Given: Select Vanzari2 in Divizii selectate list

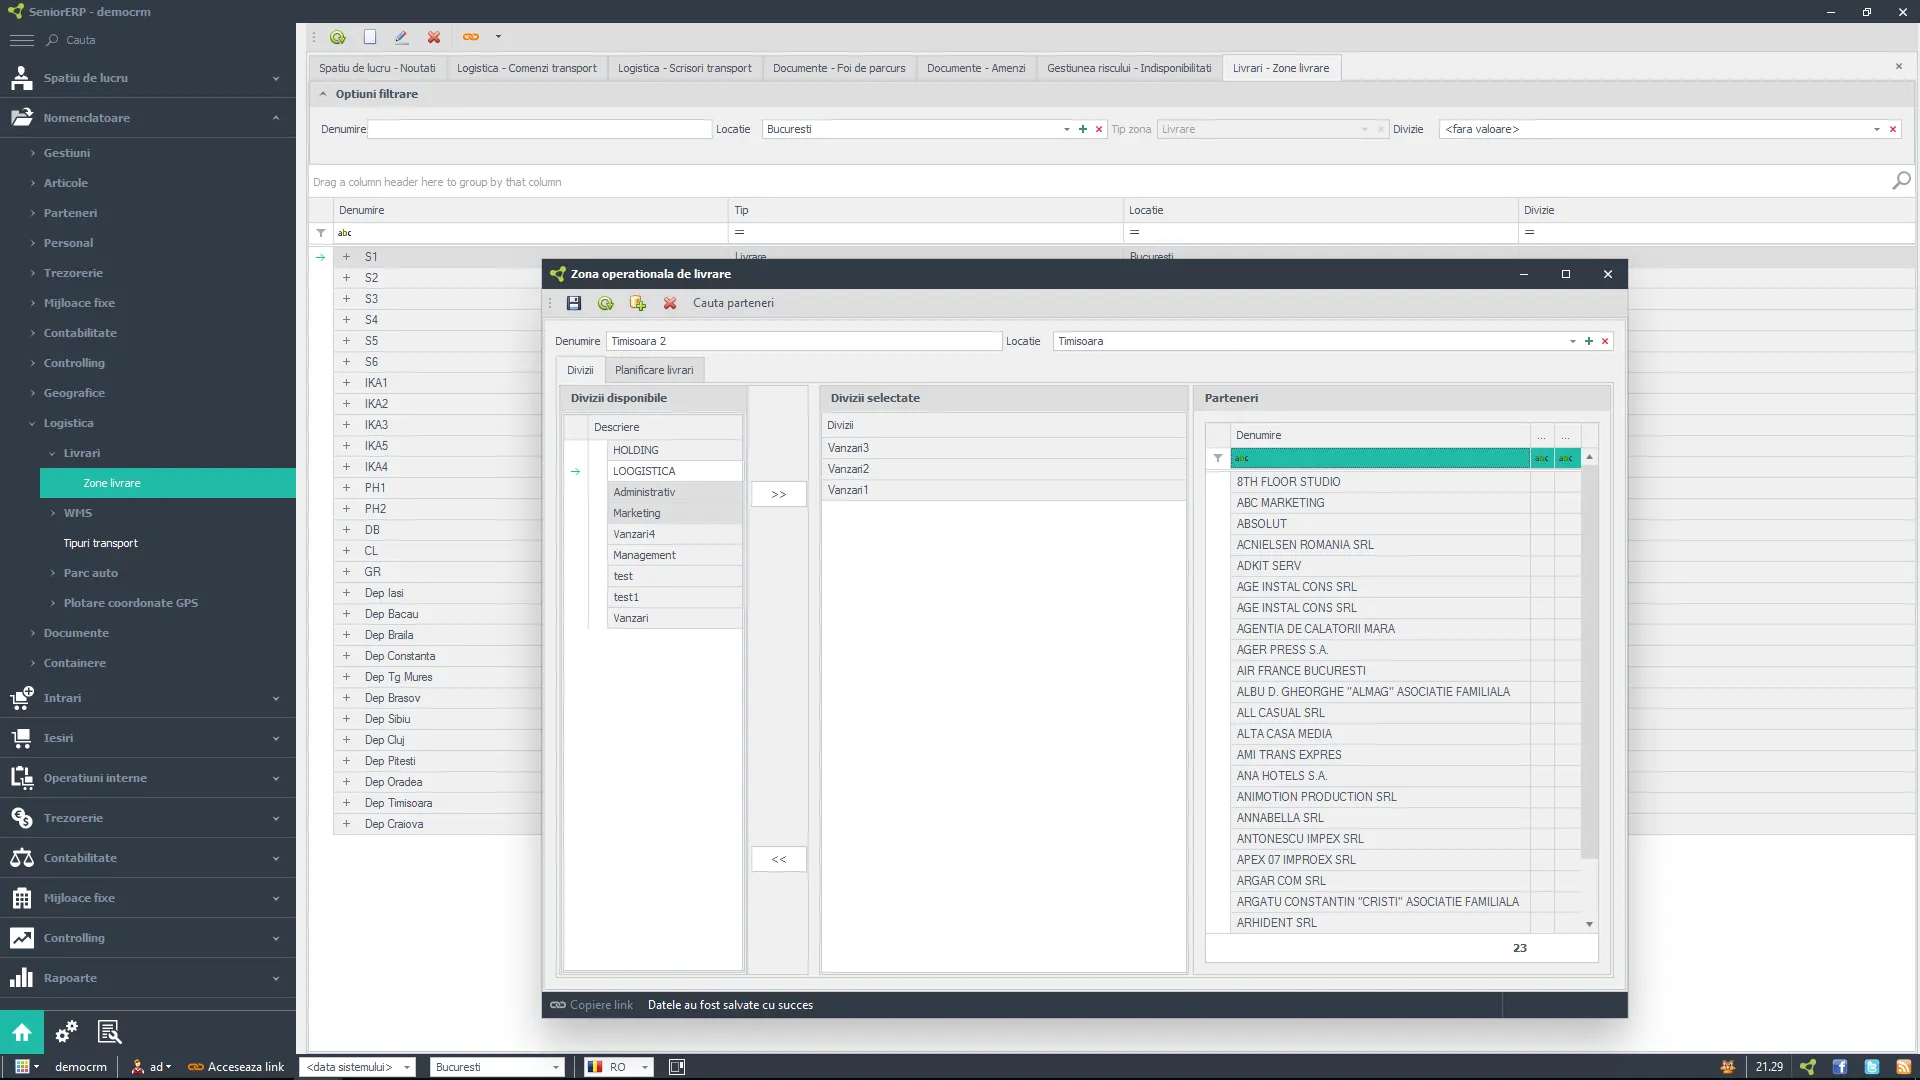Looking at the screenshot, I should point(1003,469).
